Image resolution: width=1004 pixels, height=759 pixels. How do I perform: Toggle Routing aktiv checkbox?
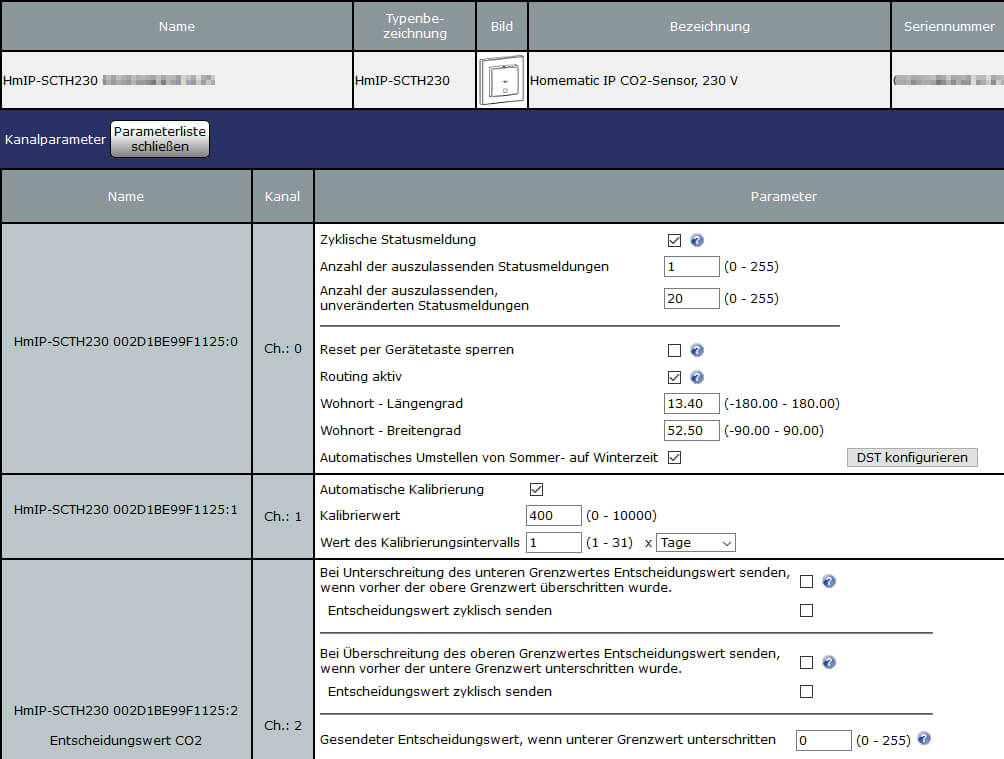[x=674, y=377]
